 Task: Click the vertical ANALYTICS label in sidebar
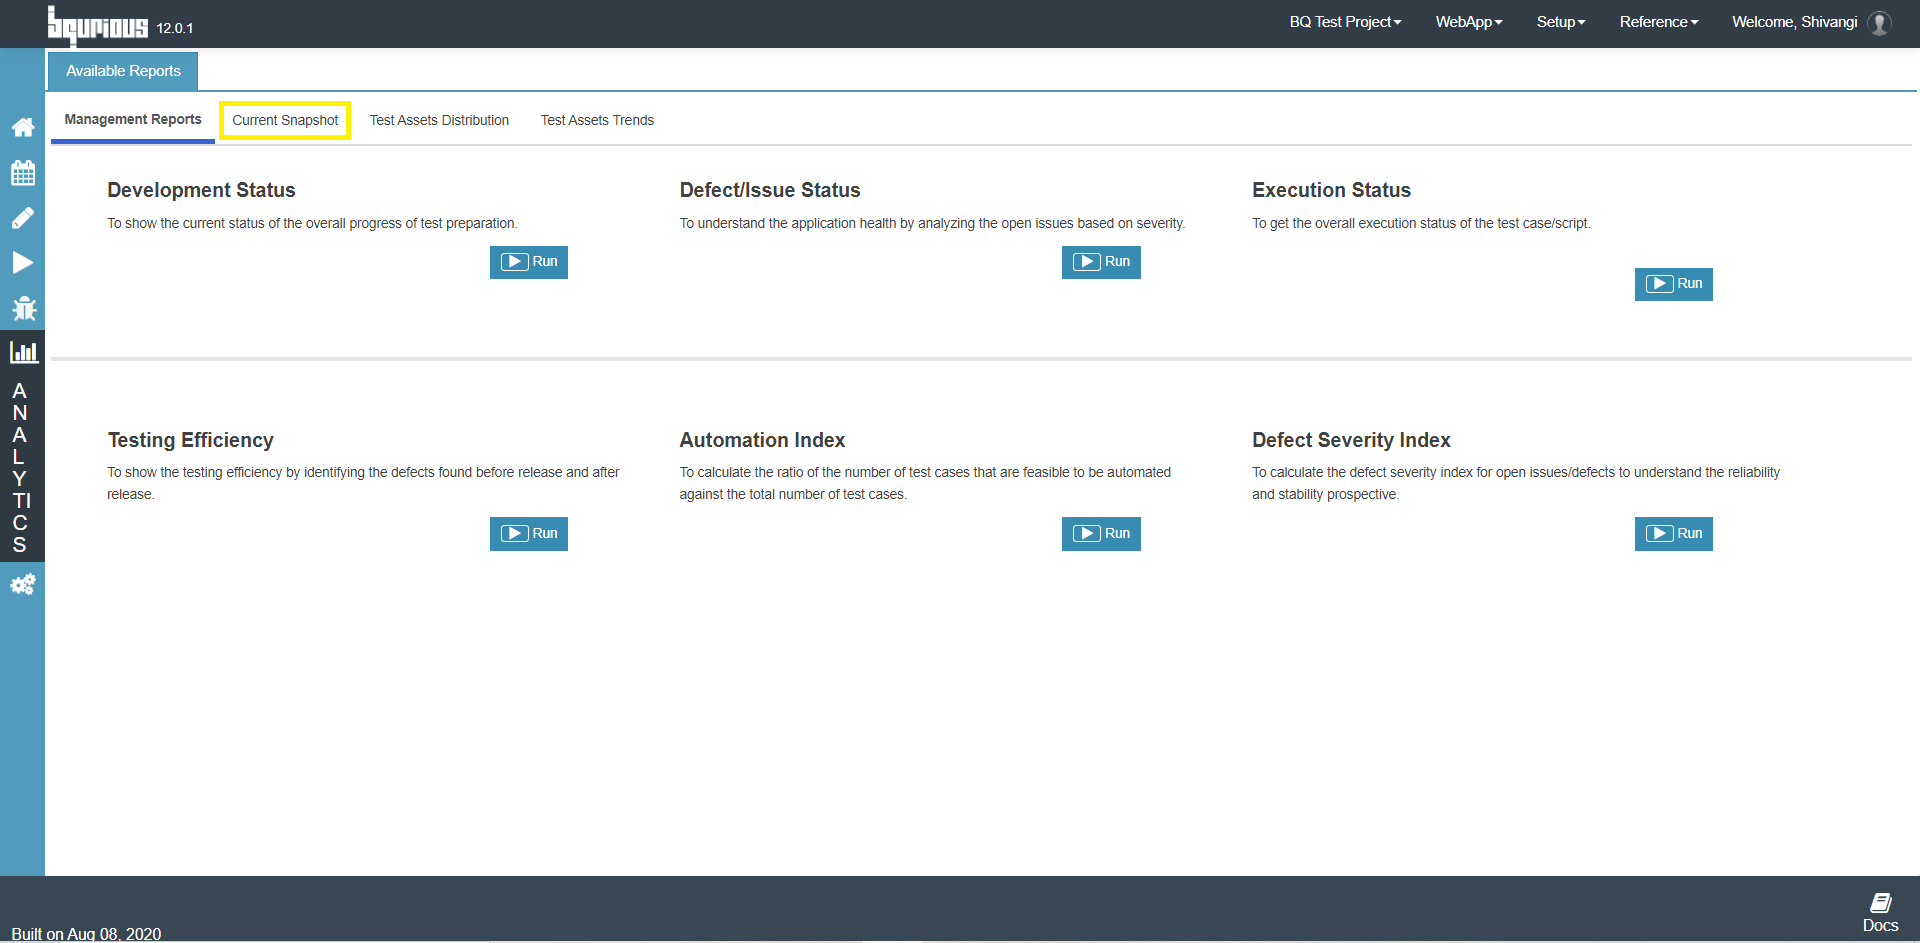point(20,467)
